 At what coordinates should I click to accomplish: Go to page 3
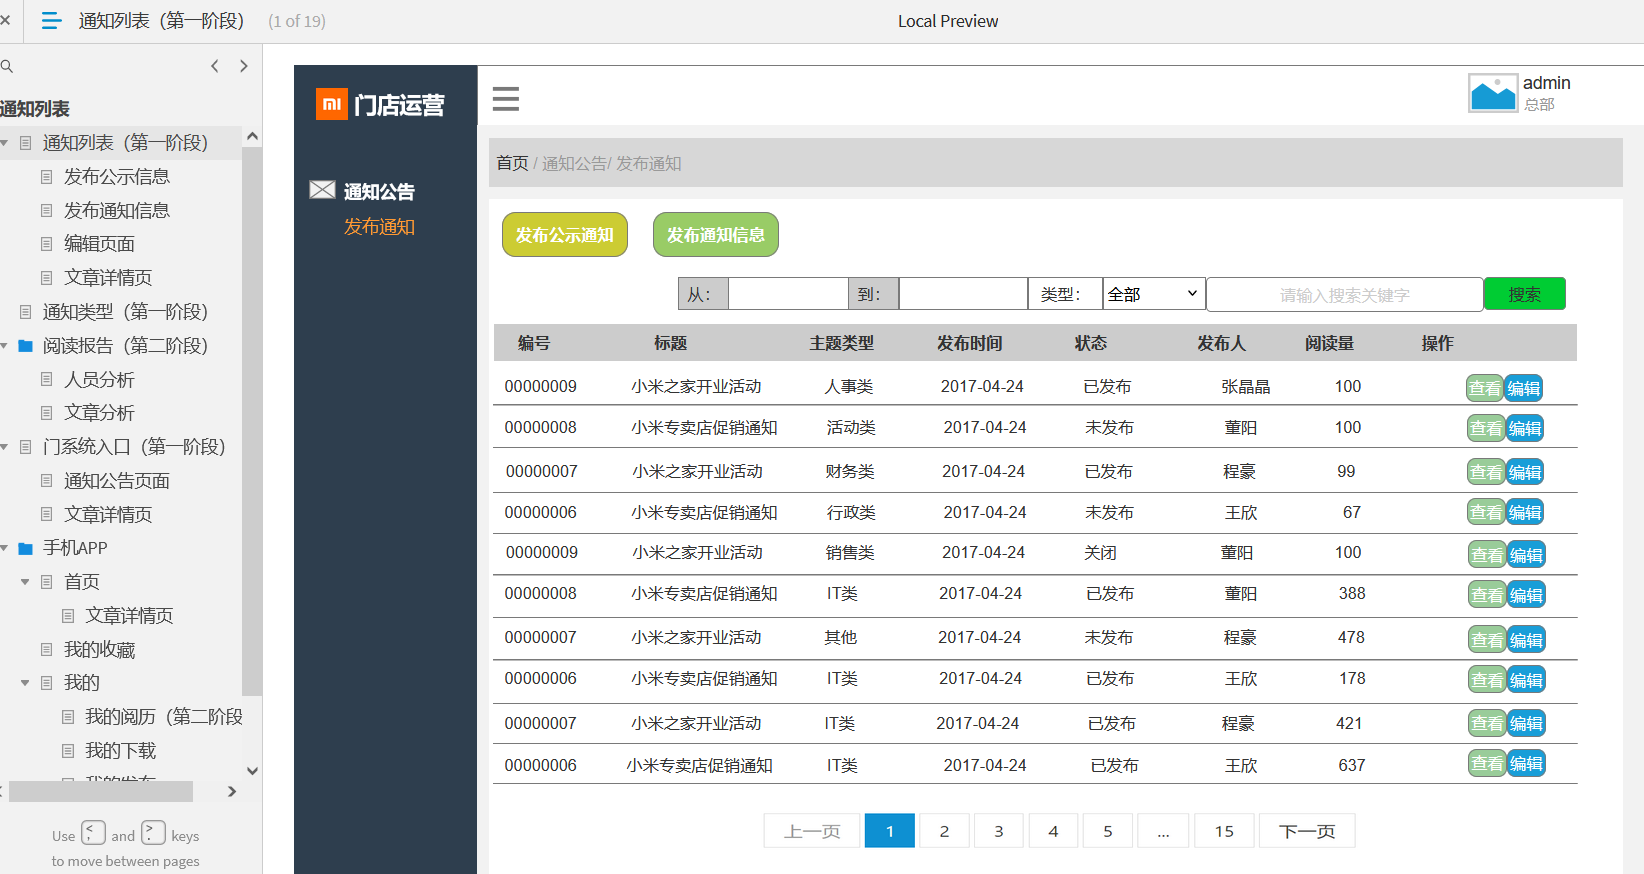(x=999, y=831)
